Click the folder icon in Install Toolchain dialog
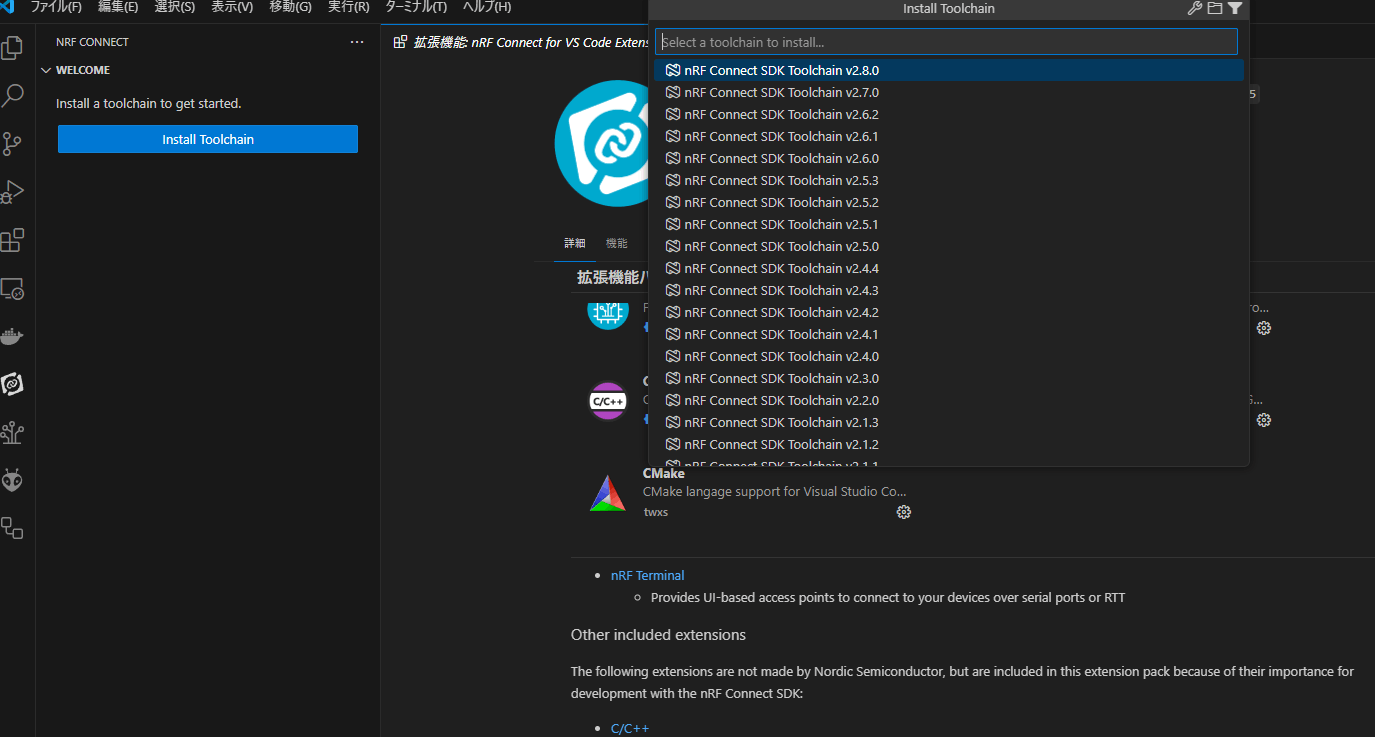Viewport: 1375px width, 737px height. 1215,8
